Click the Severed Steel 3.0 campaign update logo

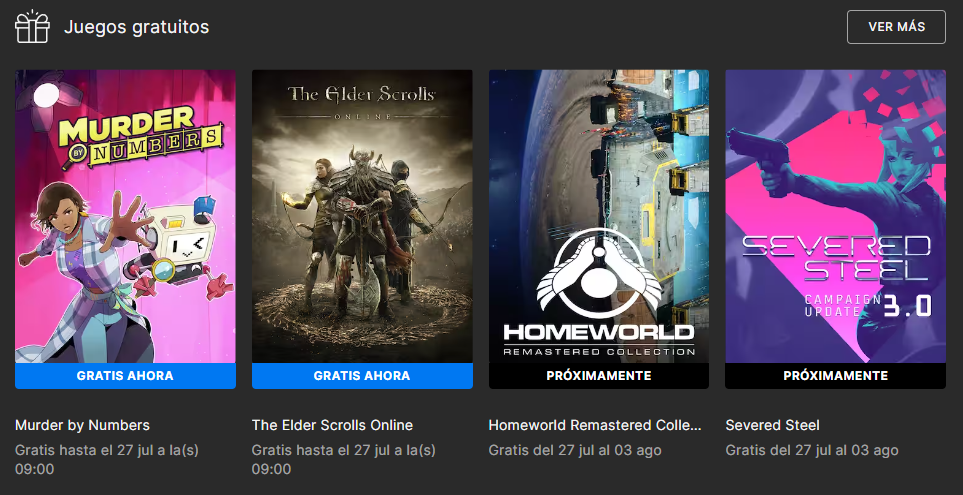(x=838, y=275)
